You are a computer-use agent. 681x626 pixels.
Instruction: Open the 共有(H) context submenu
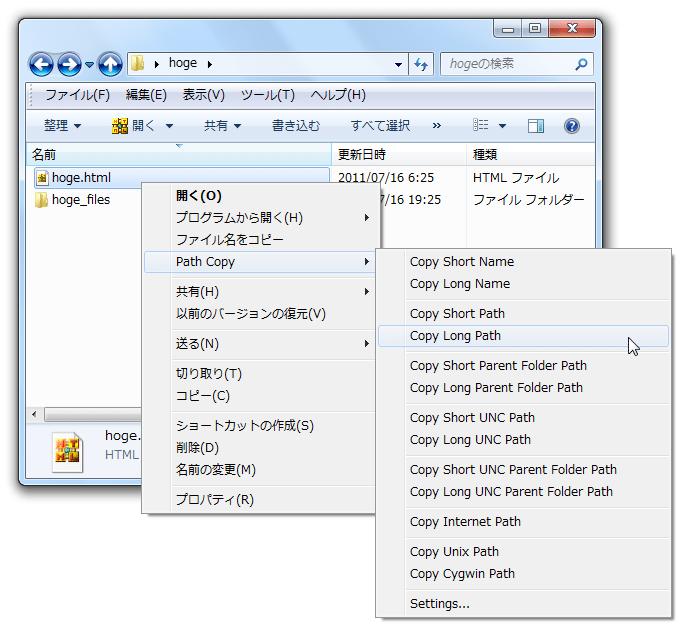point(260,291)
